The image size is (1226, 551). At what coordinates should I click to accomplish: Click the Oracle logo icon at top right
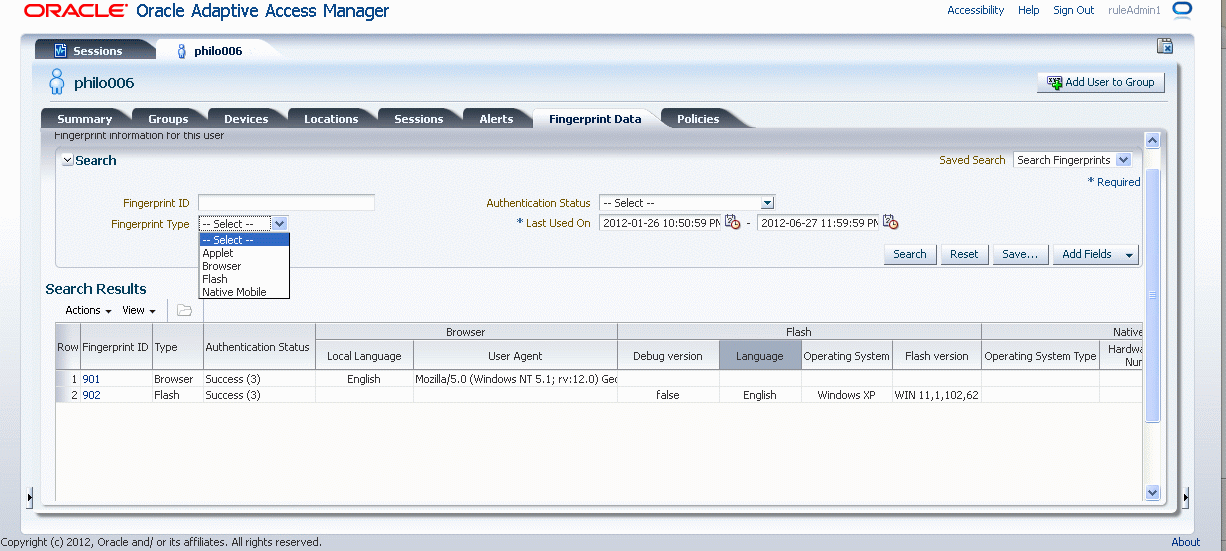[1183, 10]
